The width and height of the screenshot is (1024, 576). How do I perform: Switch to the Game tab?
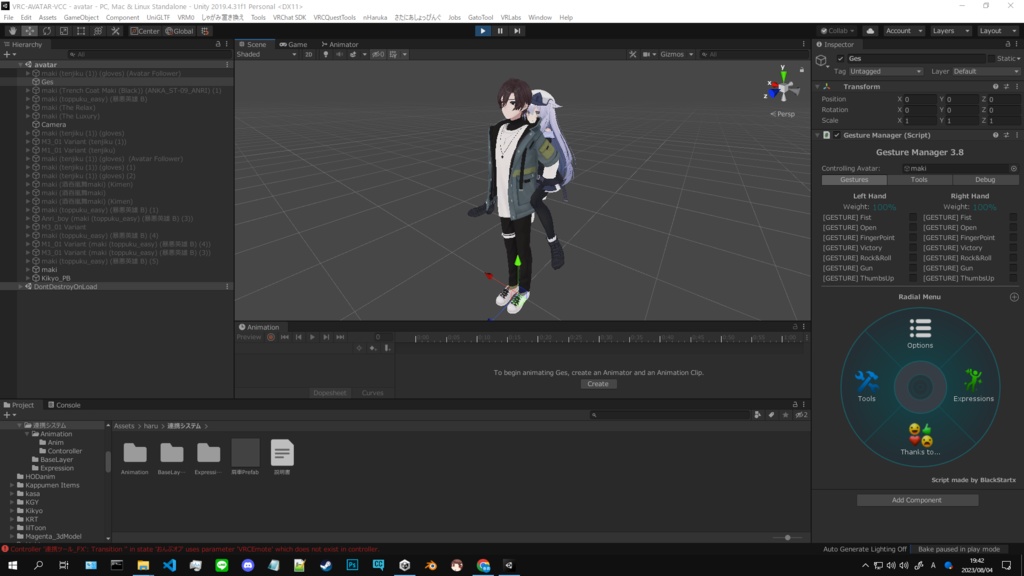(295, 43)
